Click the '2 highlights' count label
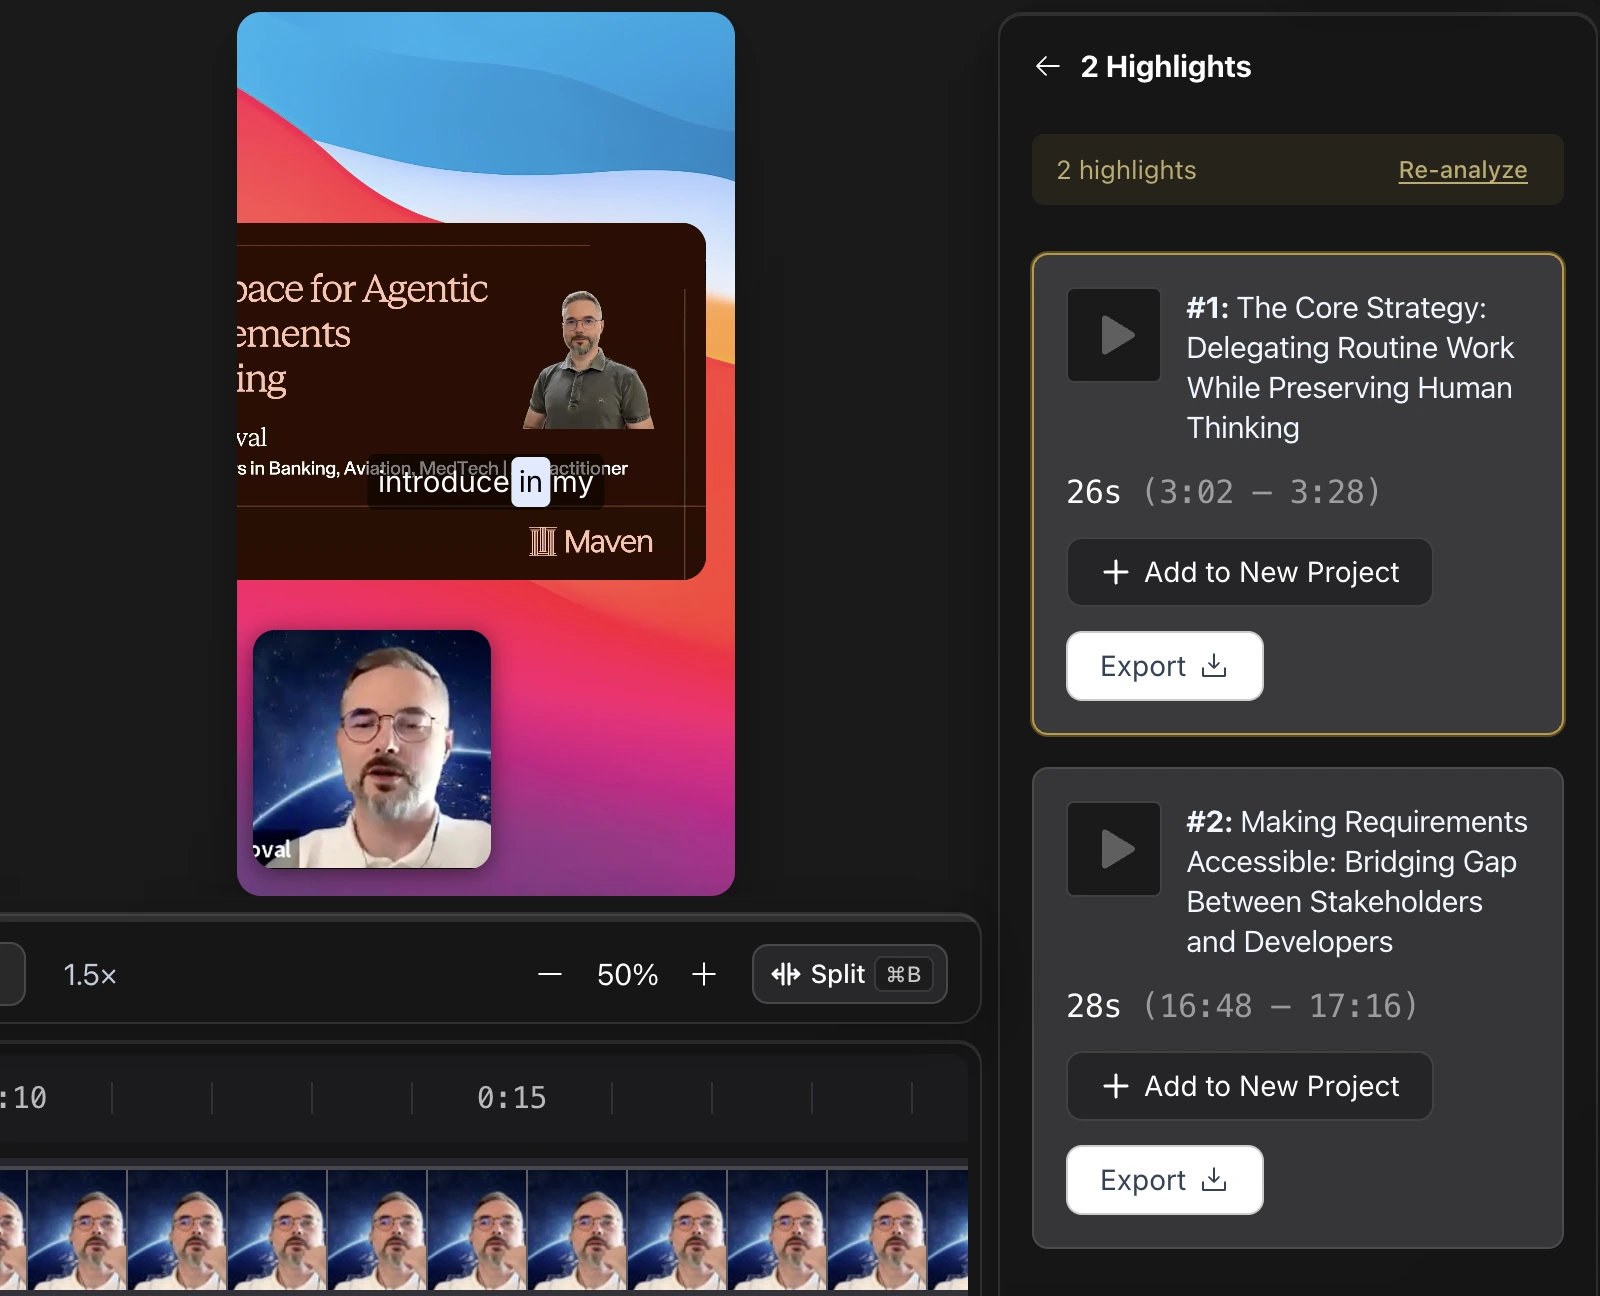 1126,170
